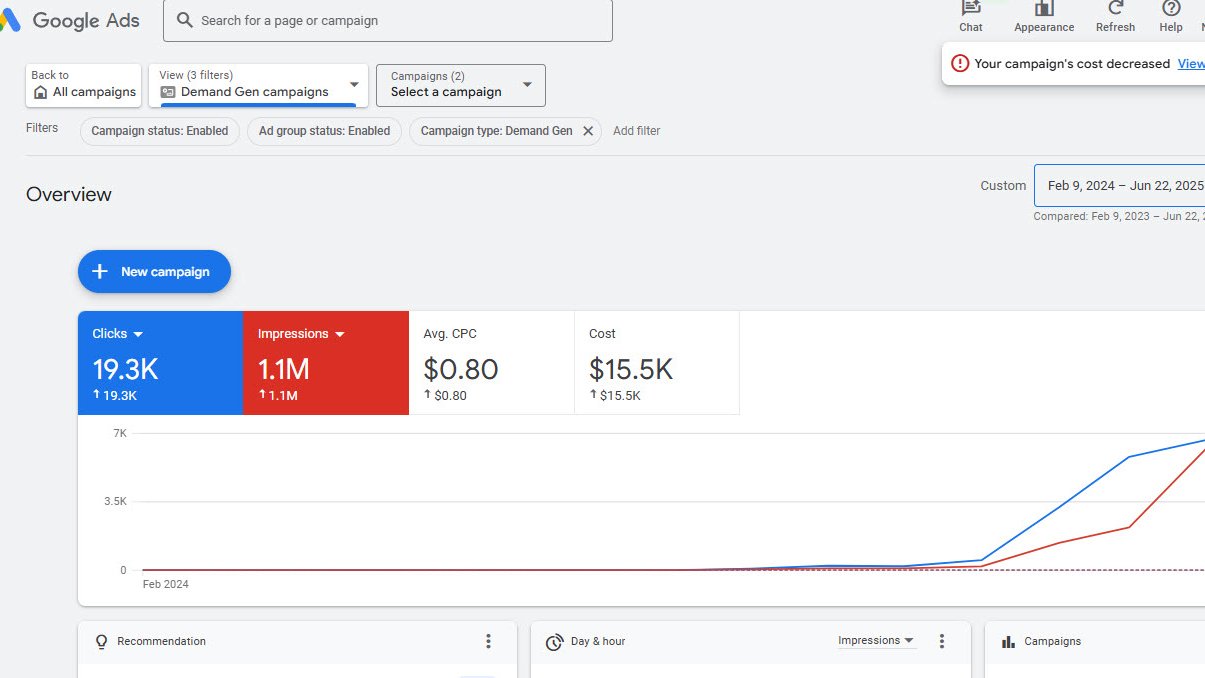Click the Filters label
Image resolution: width=1205 pixels, height=678 pixels.
pyautogui.click(x=42, y=128)
